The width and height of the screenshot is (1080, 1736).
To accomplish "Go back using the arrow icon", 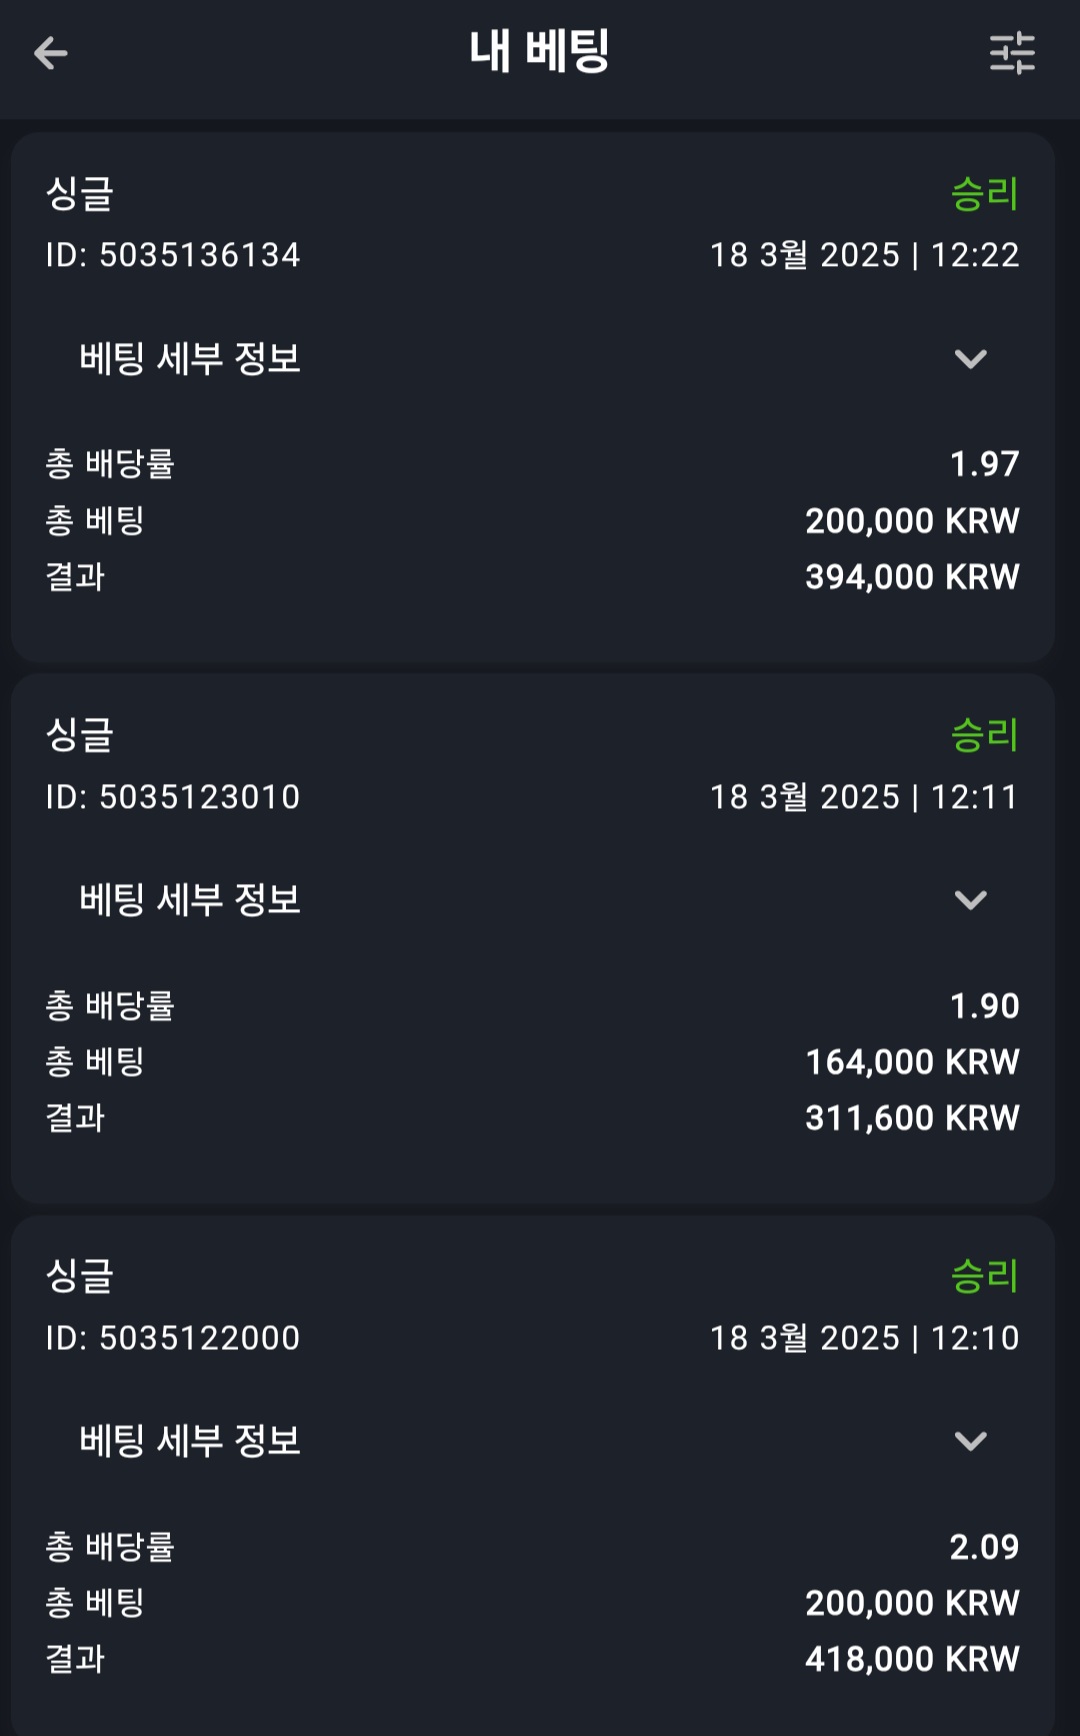I will click(50, 53).
